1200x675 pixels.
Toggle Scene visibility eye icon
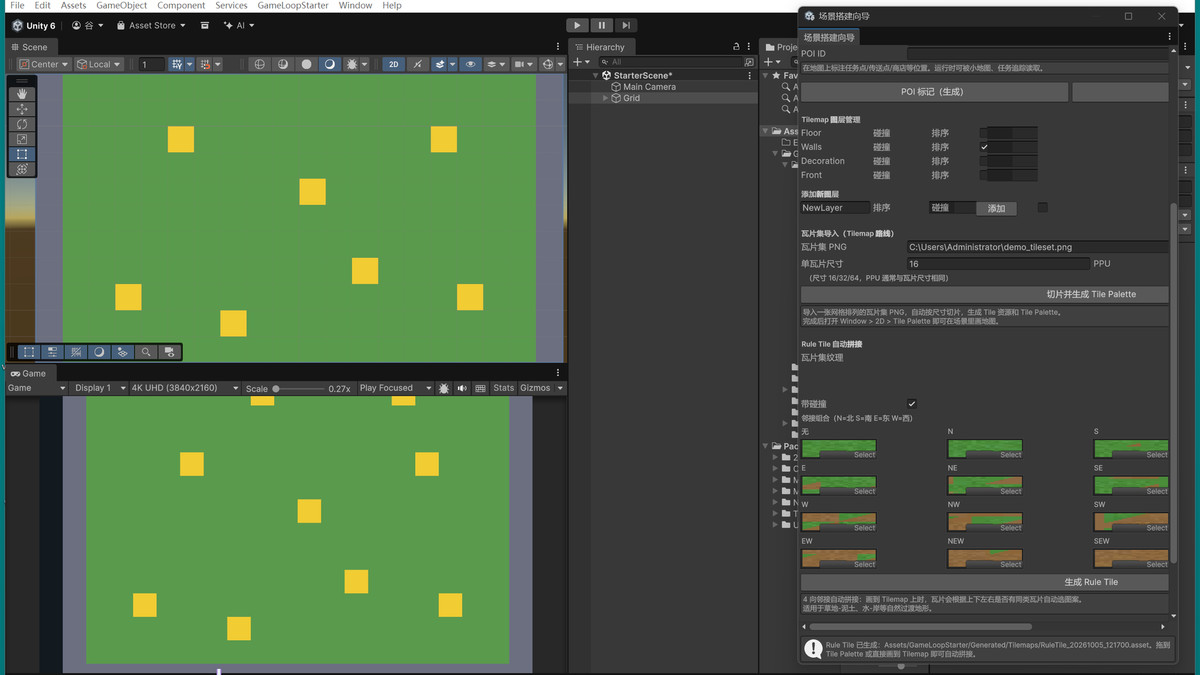[471, 64]
